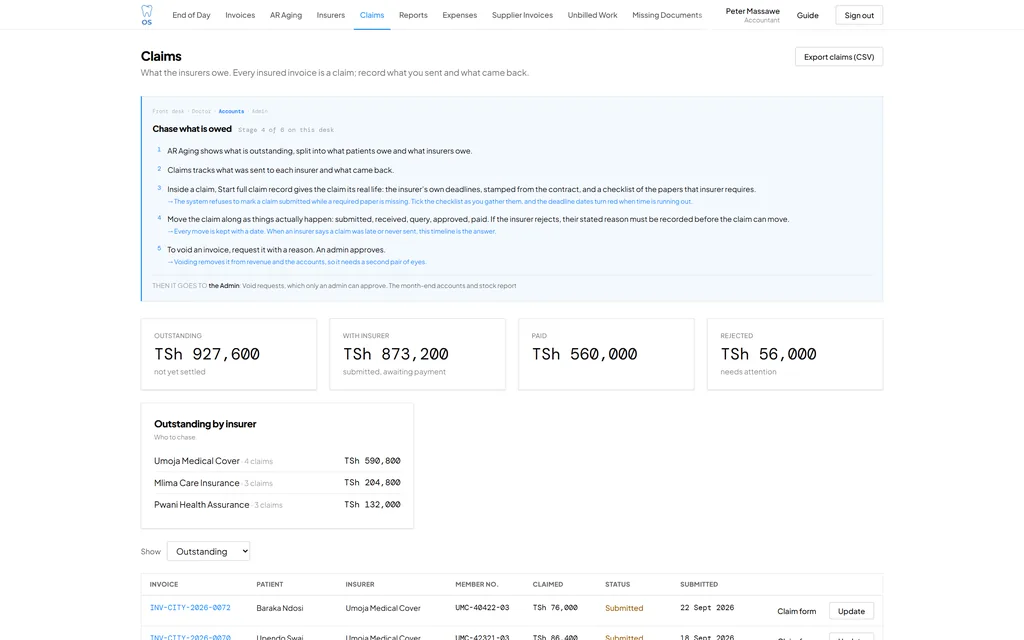
Task: Click the Patient column header
Action: coord(270,584)
